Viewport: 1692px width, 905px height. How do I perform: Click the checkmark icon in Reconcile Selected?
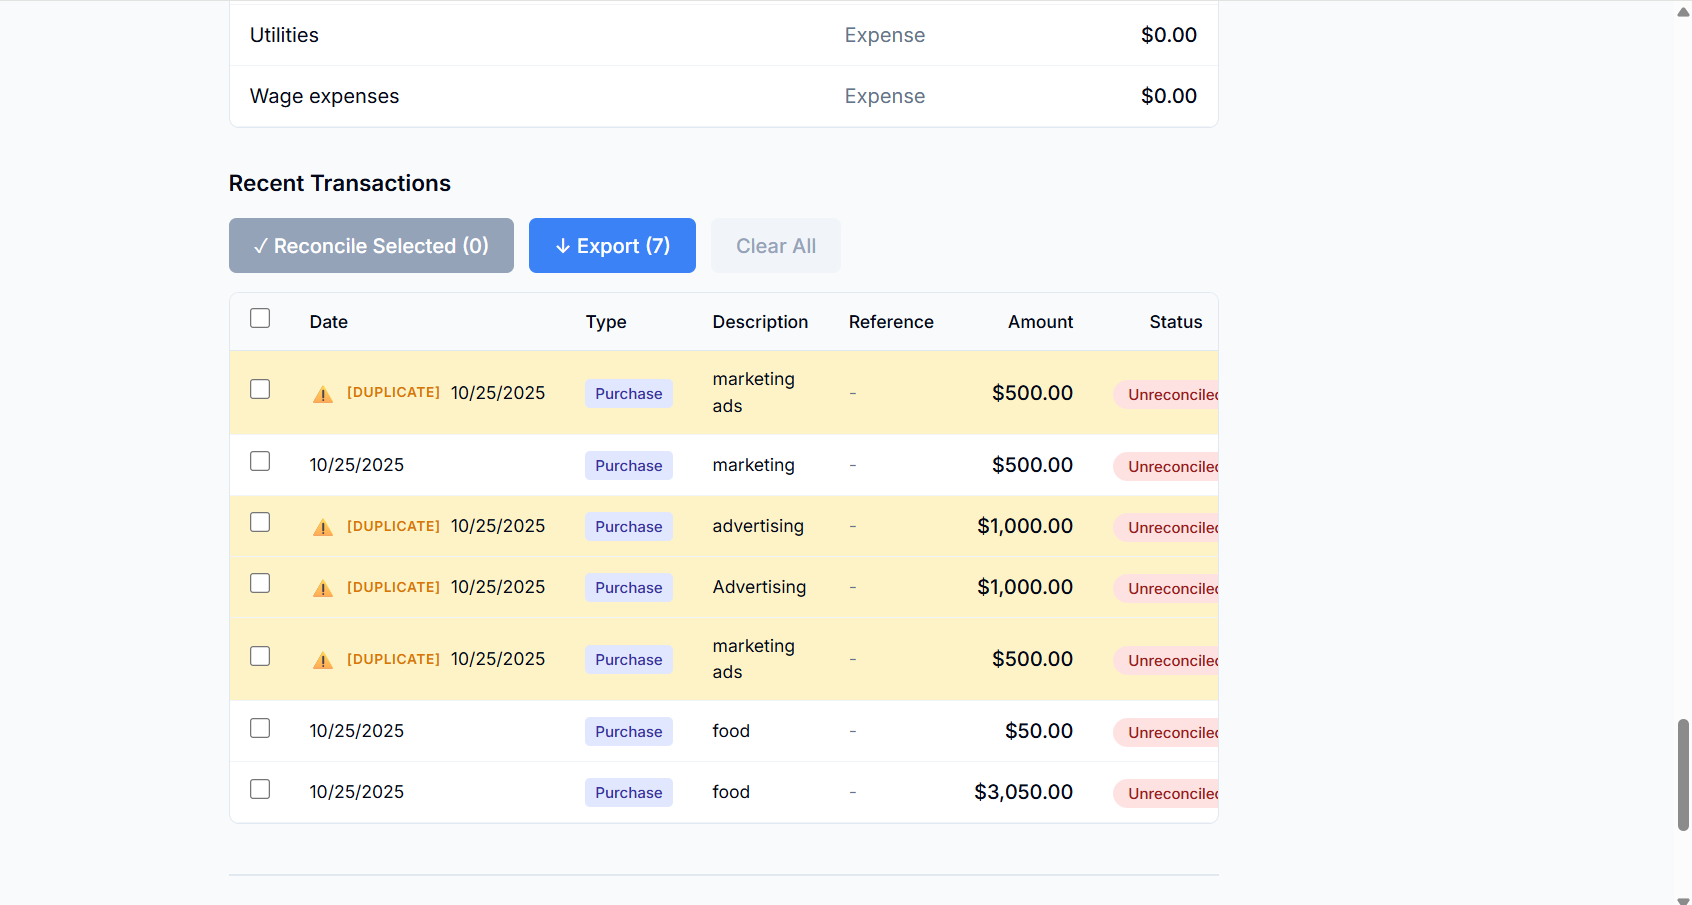[x=261, y=245]
